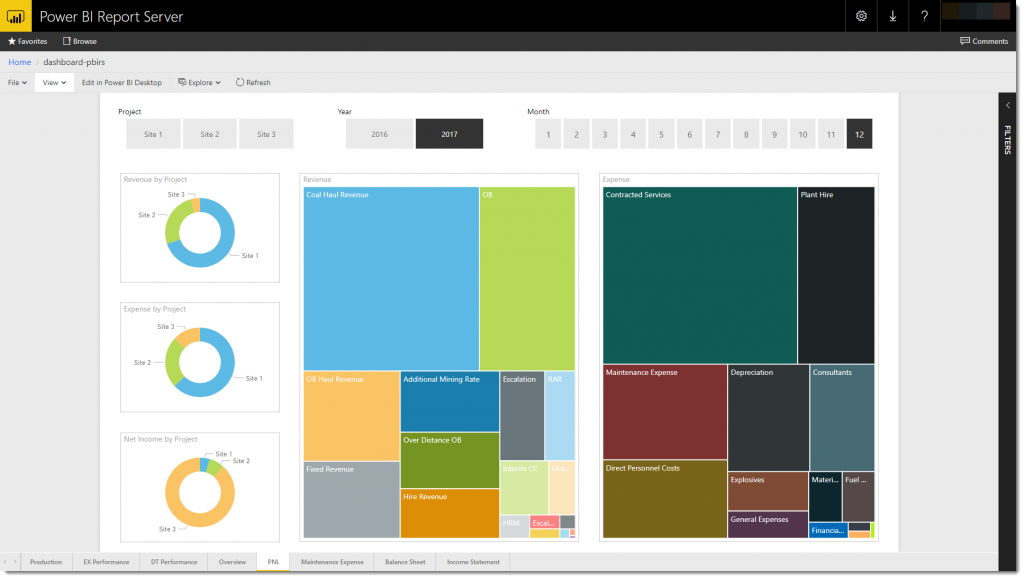Click the Favorites star
Image resolution: width=1024 pixels, height=579 pixels.
point(13,41)
